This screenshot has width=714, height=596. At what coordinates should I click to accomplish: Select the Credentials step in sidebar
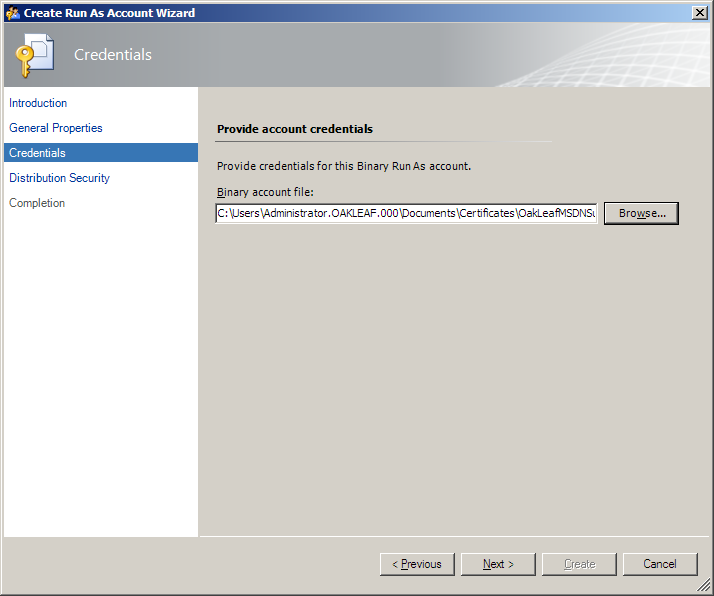tap(101, 153)
